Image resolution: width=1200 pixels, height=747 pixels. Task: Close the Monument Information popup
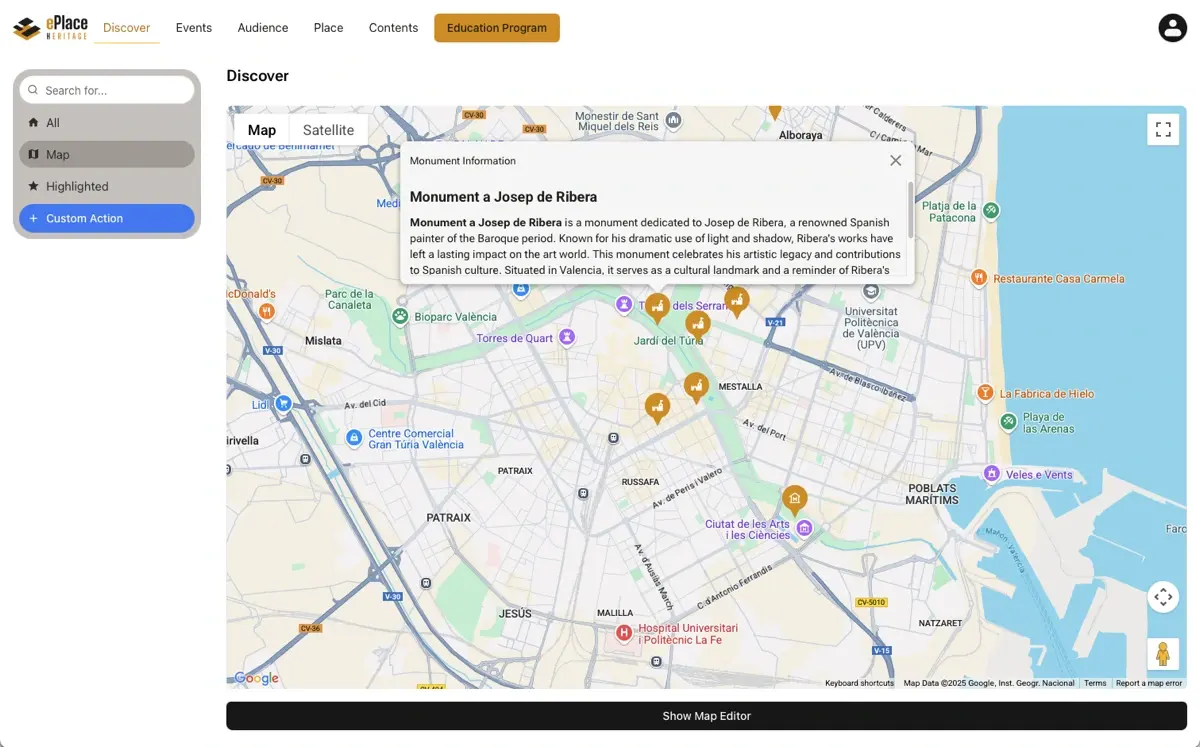(x=895, y=161)
